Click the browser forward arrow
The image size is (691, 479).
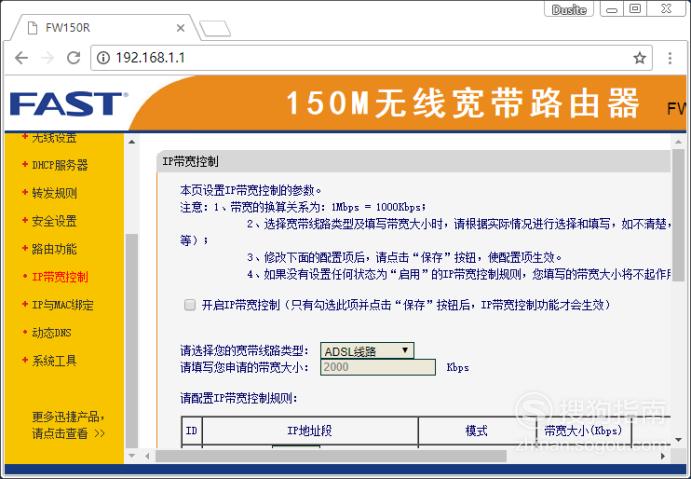point(47,58)
